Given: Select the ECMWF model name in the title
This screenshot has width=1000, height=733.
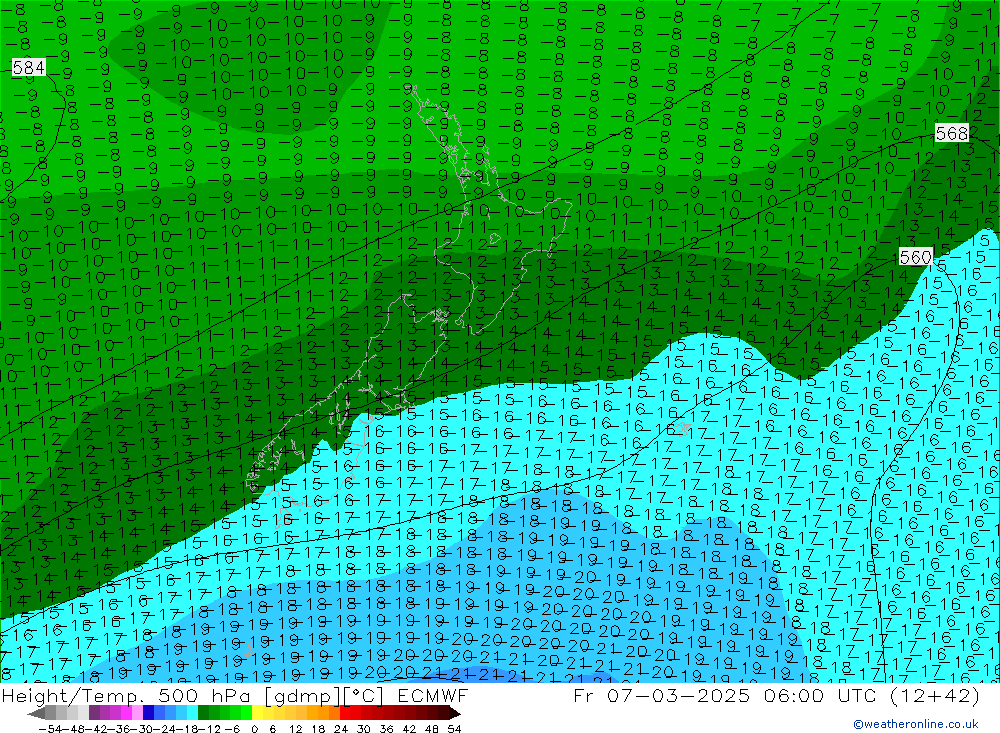Looking at the screenshot, I should click(x=432, y=695).
